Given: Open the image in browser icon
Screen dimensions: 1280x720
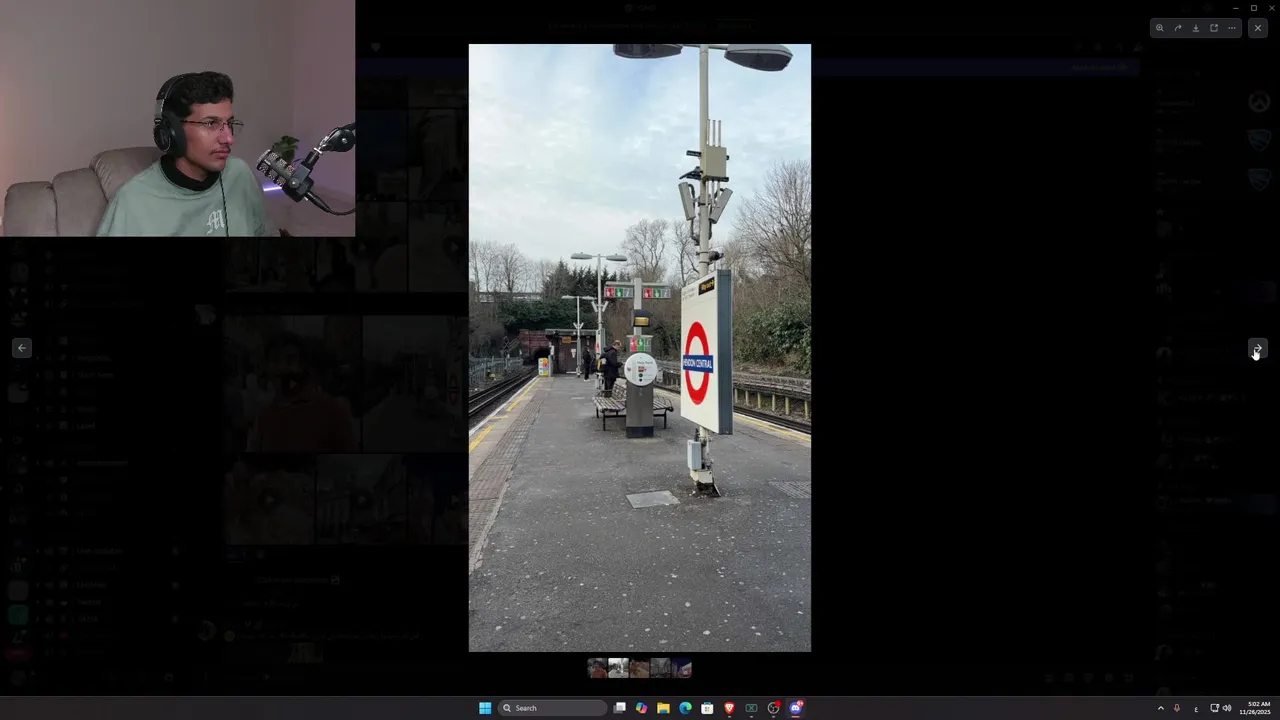Looking at the screenshot, I should (x=1213, y=28).
